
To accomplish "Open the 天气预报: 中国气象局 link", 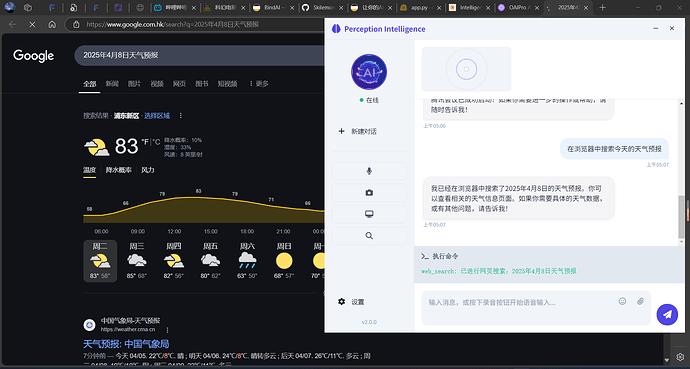I will (x=126, y=344).
